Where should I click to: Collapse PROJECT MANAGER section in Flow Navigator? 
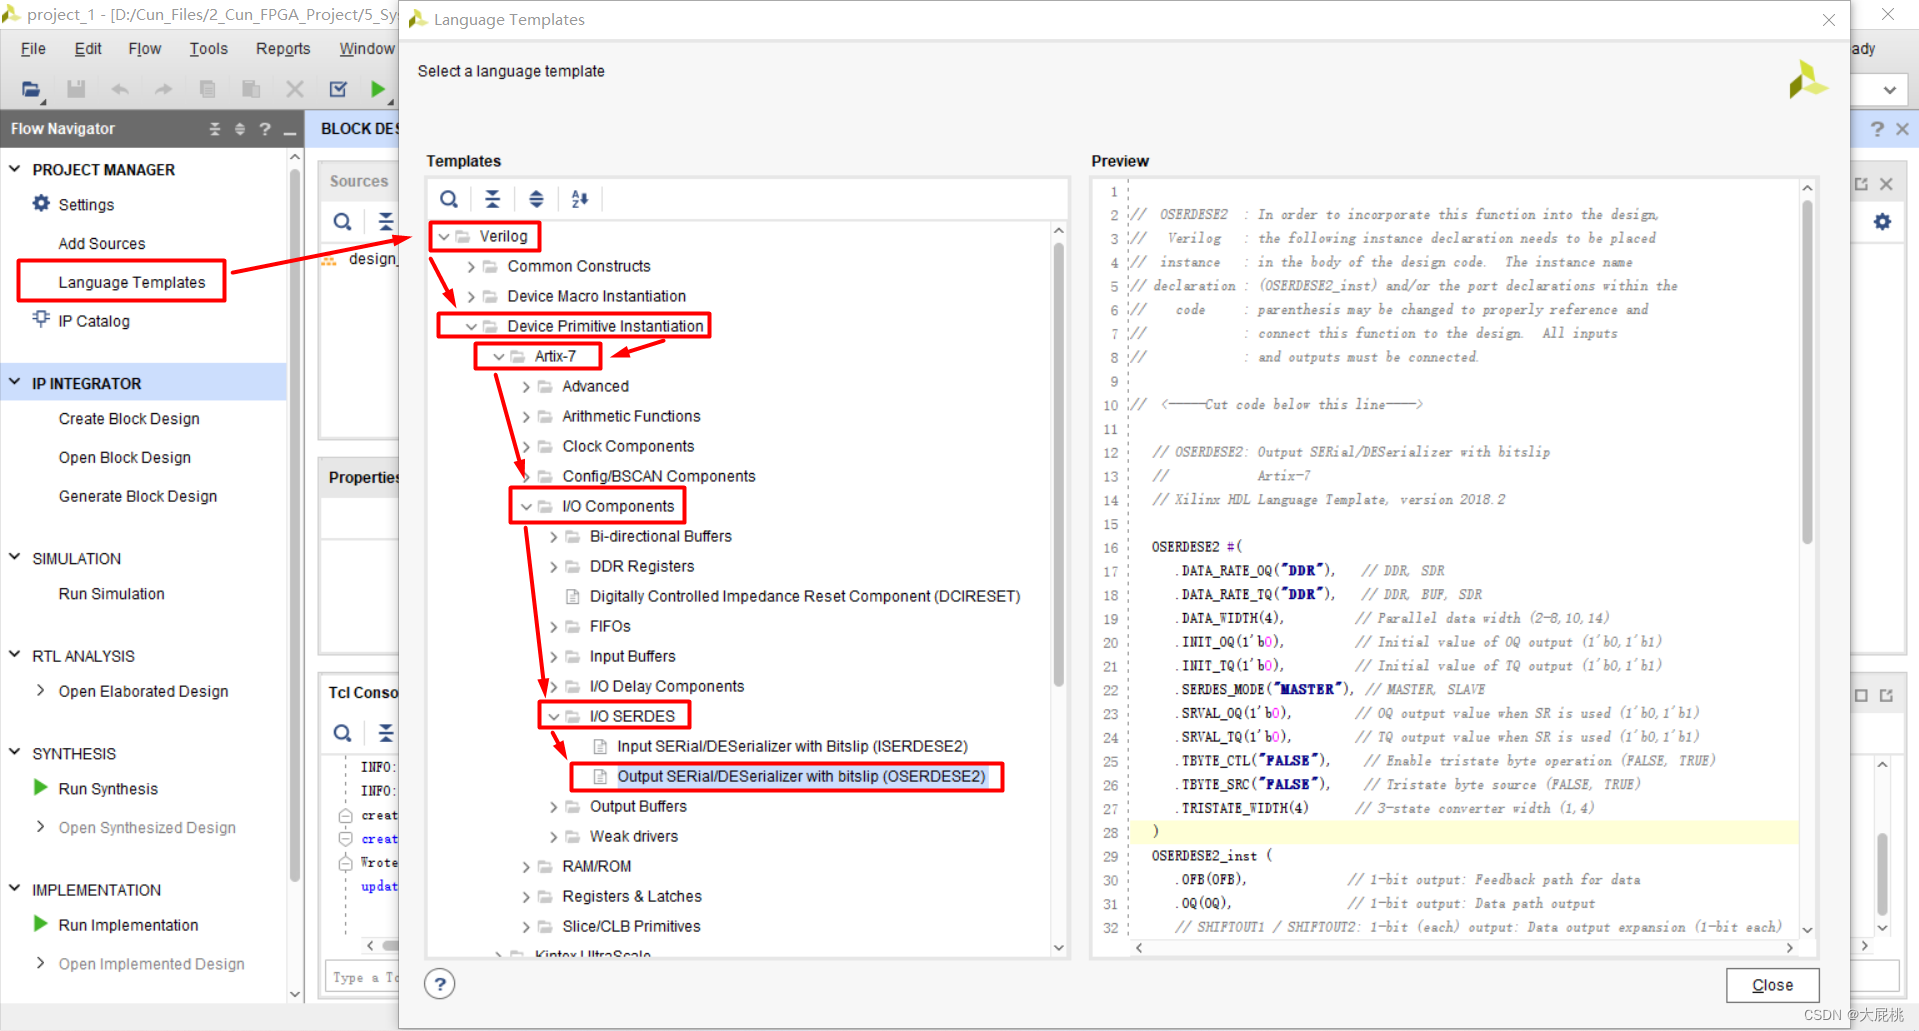tap(15, 169)
